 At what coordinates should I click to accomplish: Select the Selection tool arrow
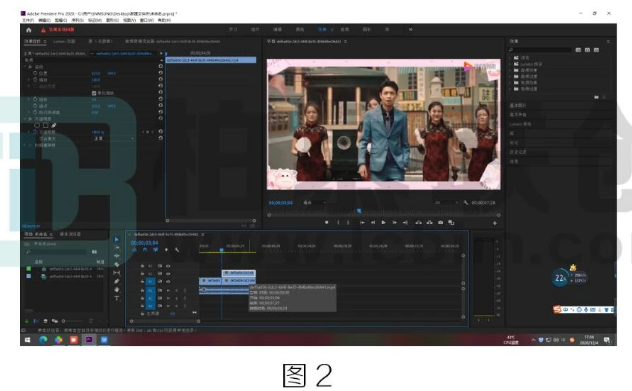(x=117, y=239)
